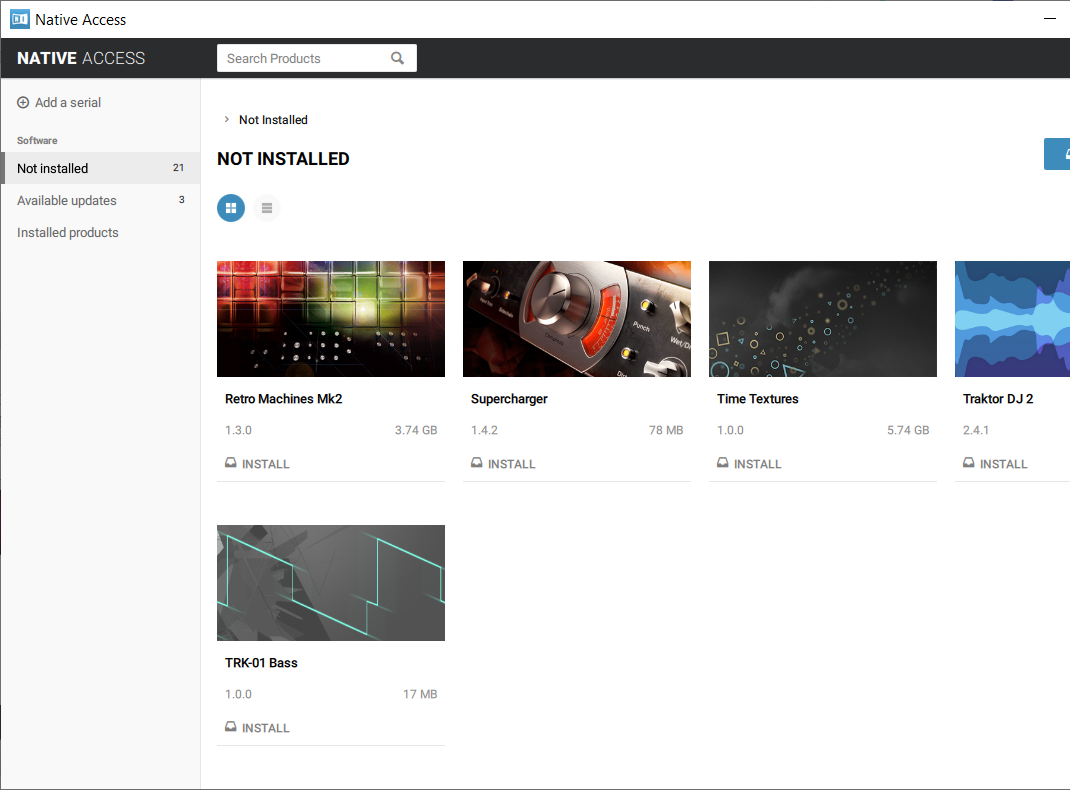Install TRK-01 Bass
Viewport: 1070px width, 790px height.
[257, 728]
